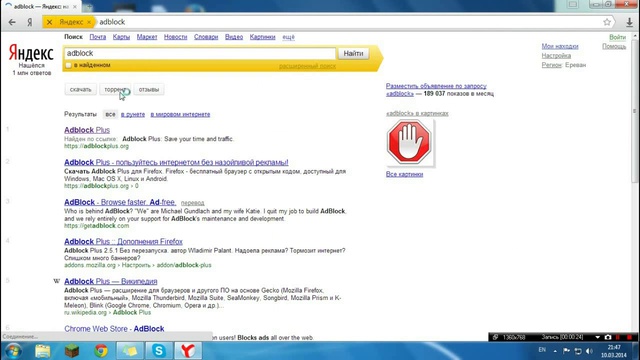Open the Новости service link
The image size is (640, 360).
click(176, 37)
